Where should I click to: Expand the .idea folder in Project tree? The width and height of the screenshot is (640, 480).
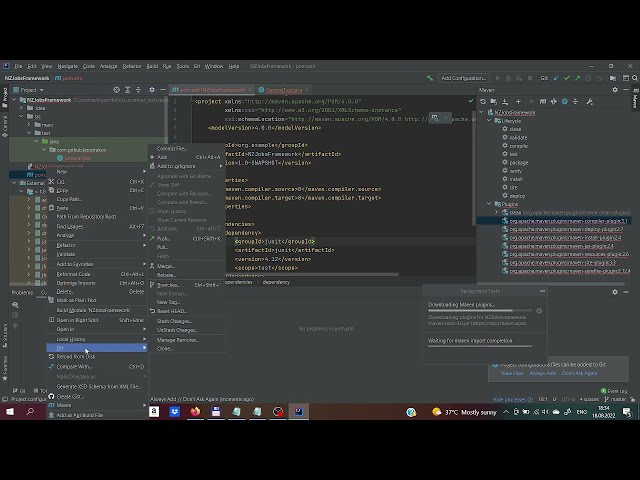click(x=22, y=108)
